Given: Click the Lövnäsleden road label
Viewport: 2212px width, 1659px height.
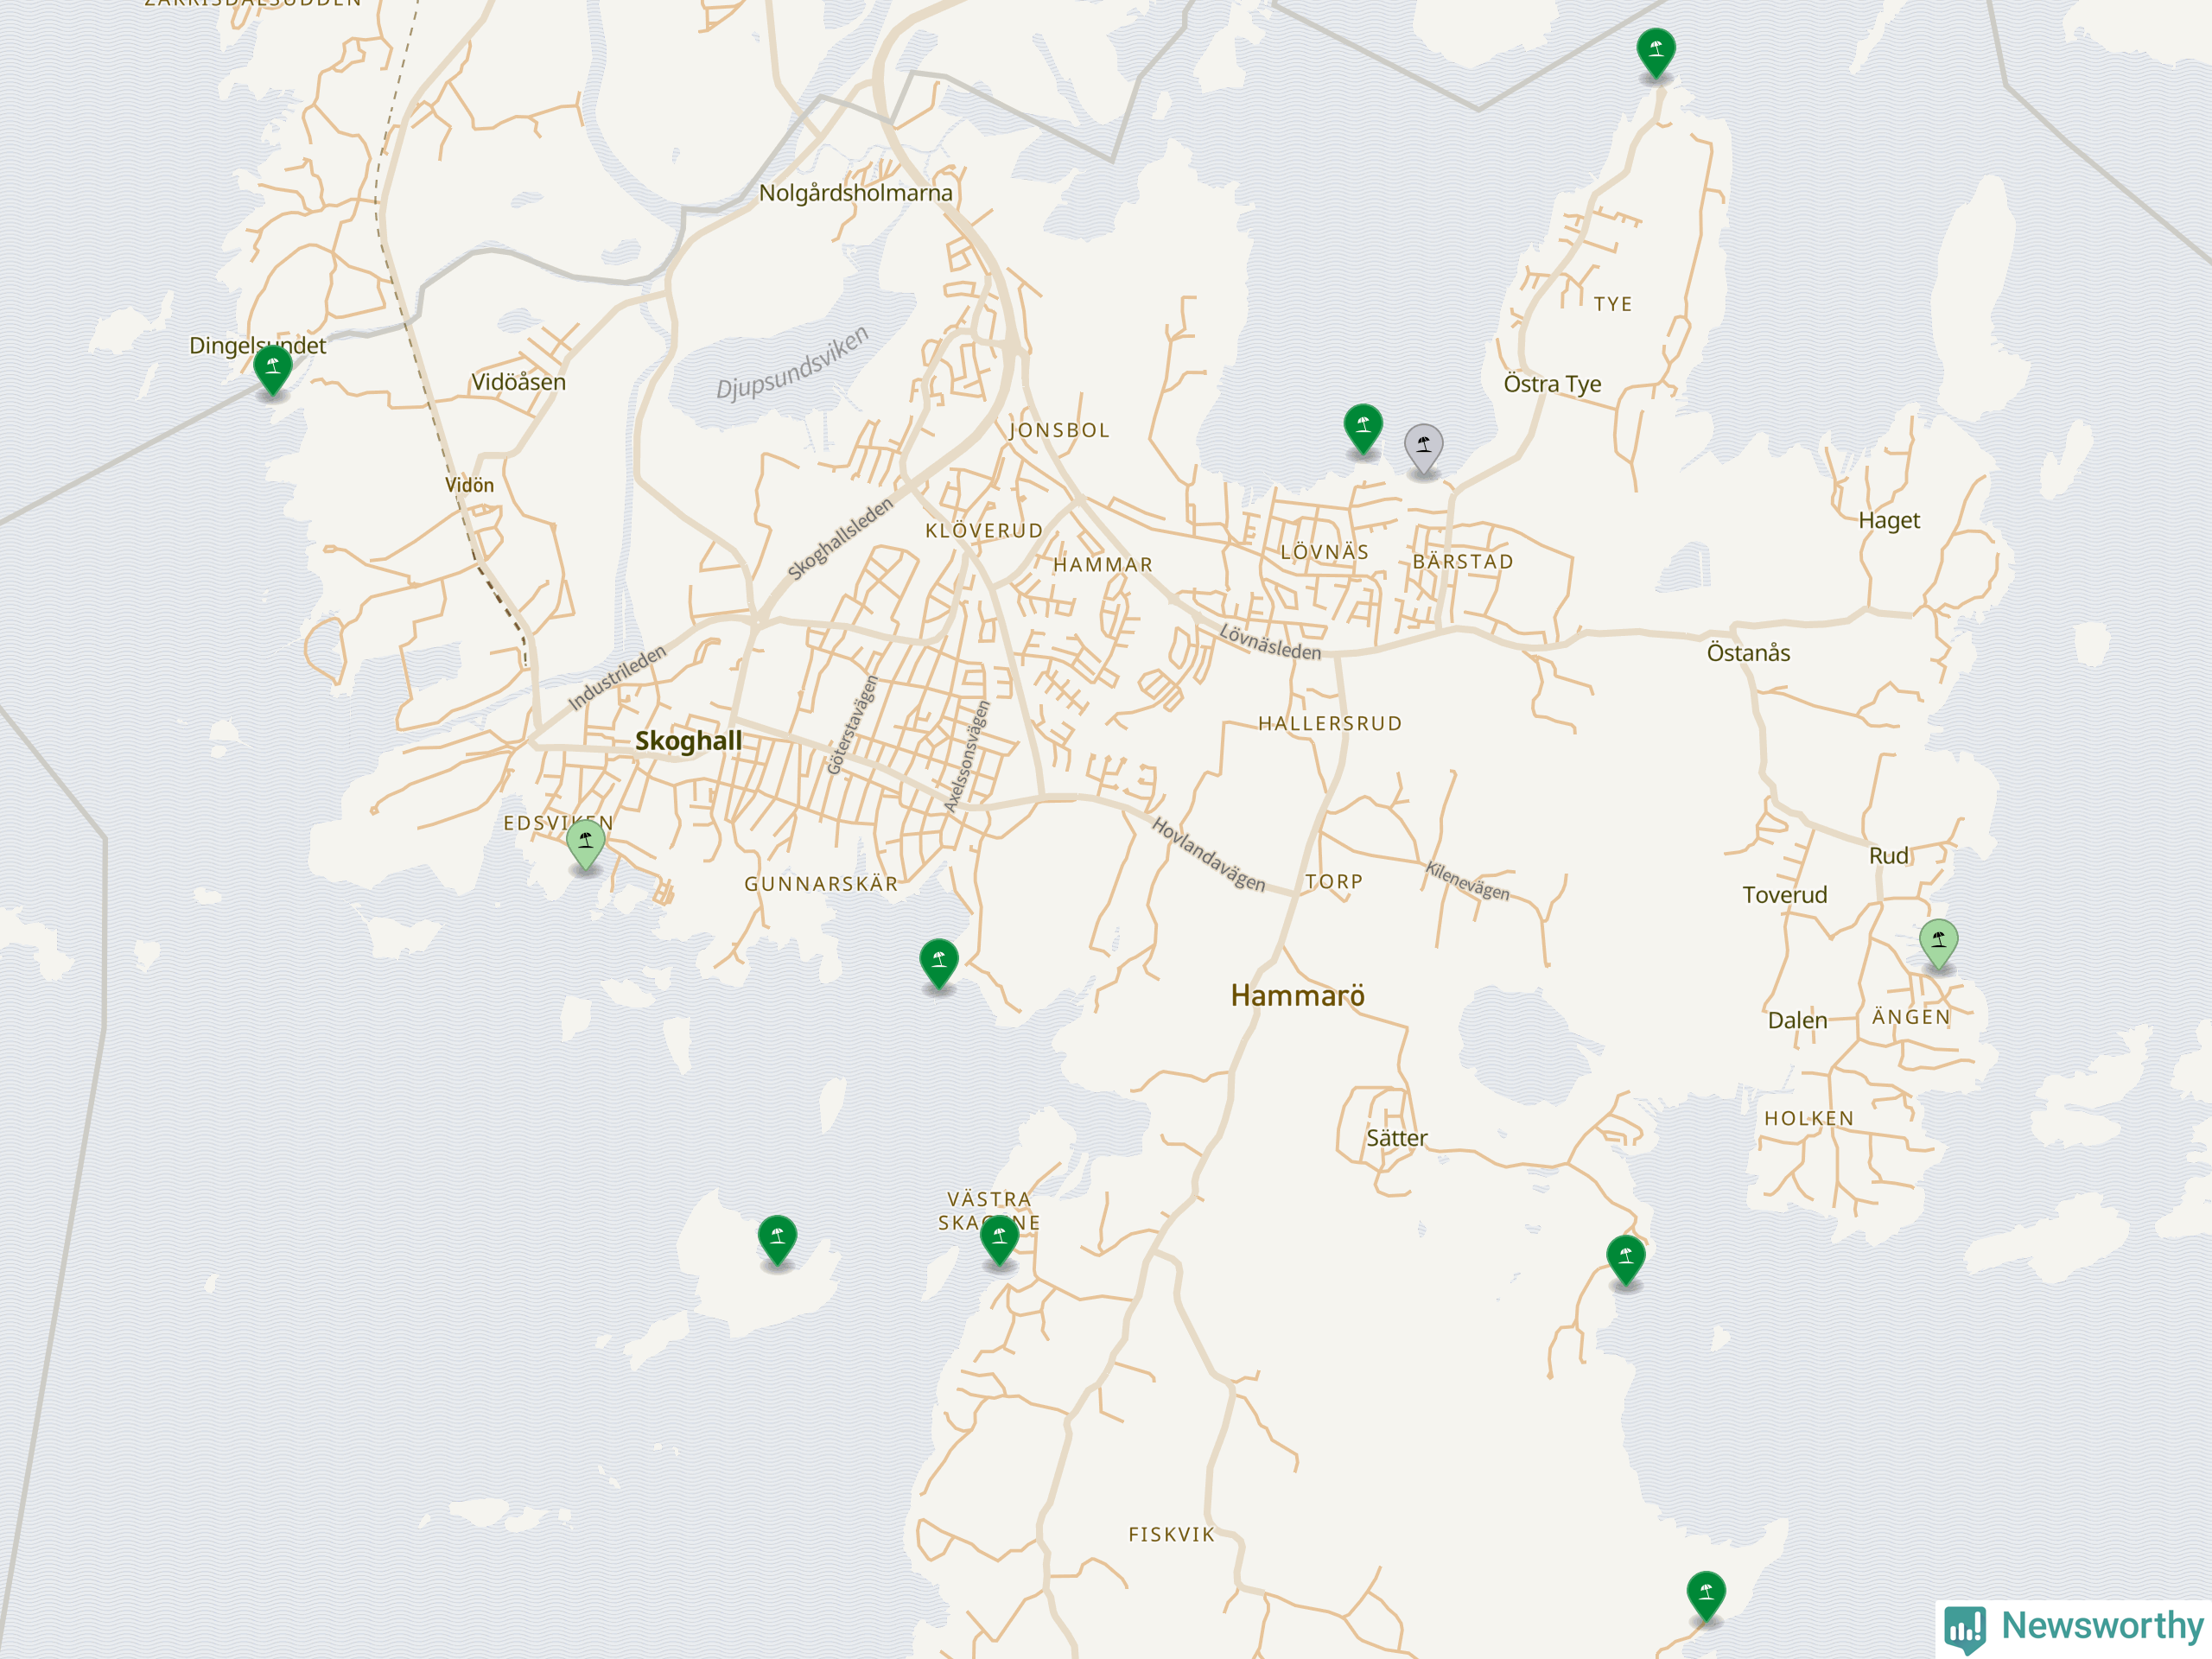Looking at the screenshot, I should pyautogui.click(x=1270, y=642).
